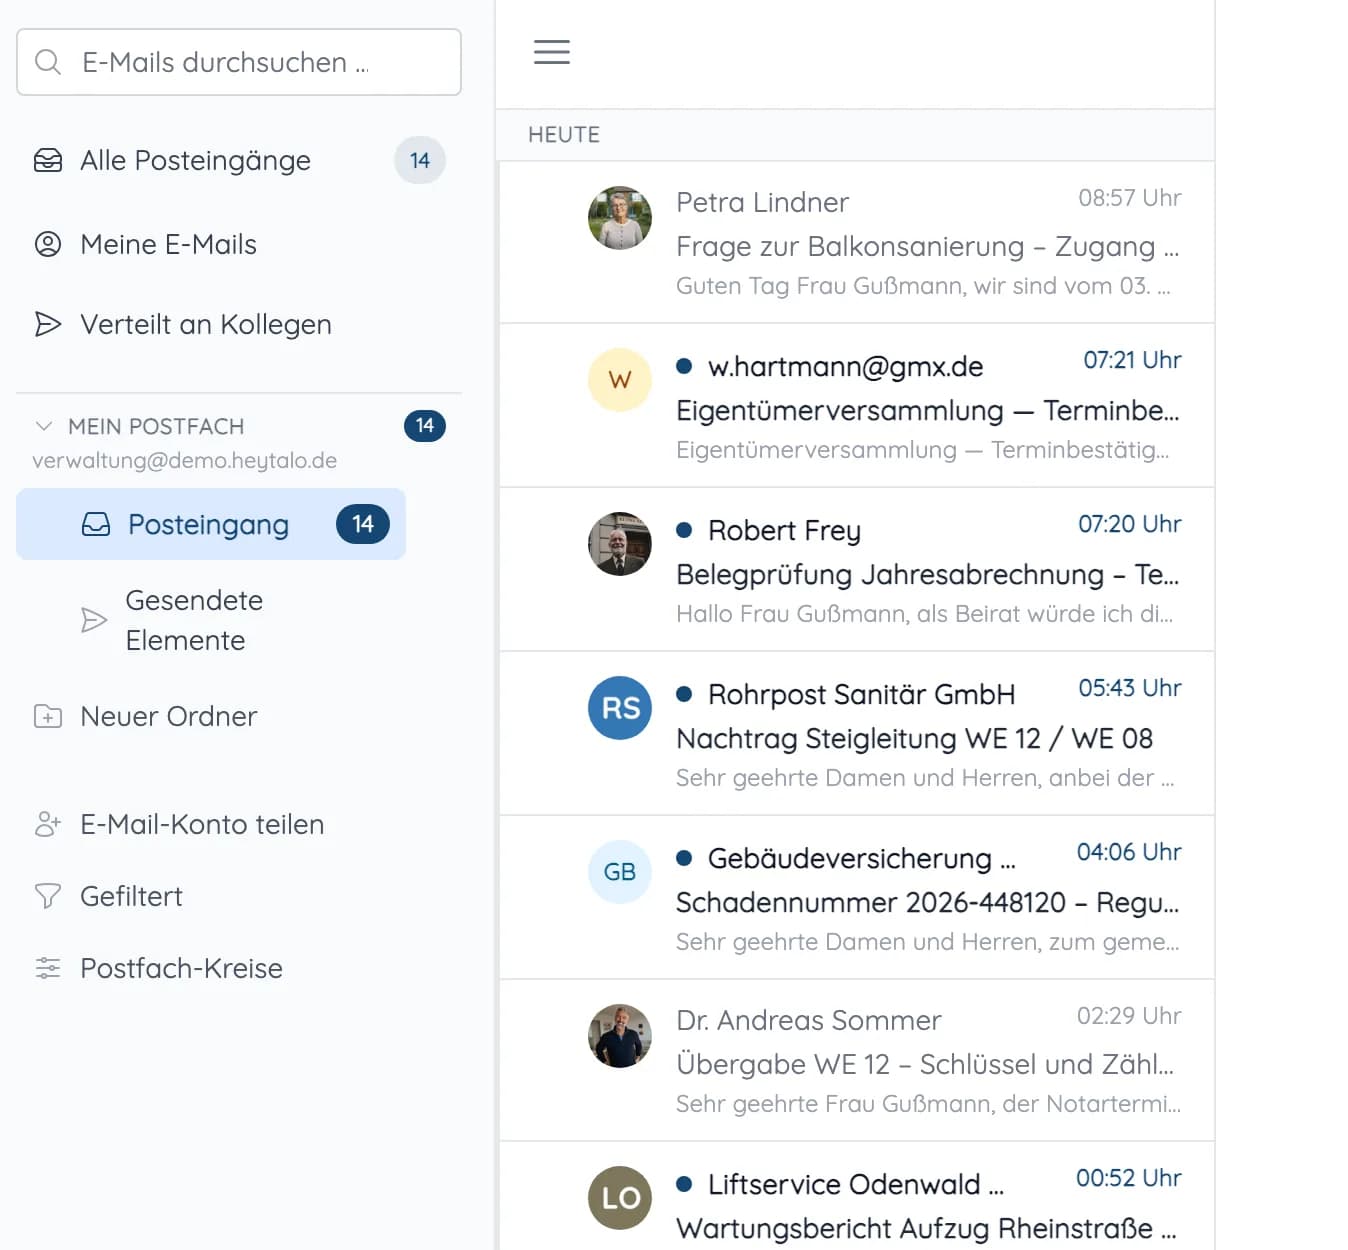Open Petra Lindner's Balkonsanierung email
Viewport: 1348px width, 1250px height.
coord(856,242)
